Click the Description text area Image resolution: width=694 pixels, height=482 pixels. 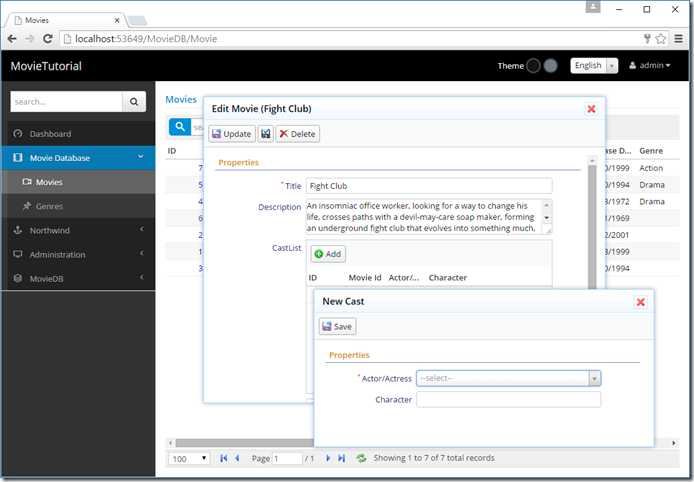click(x=428, y=217)
